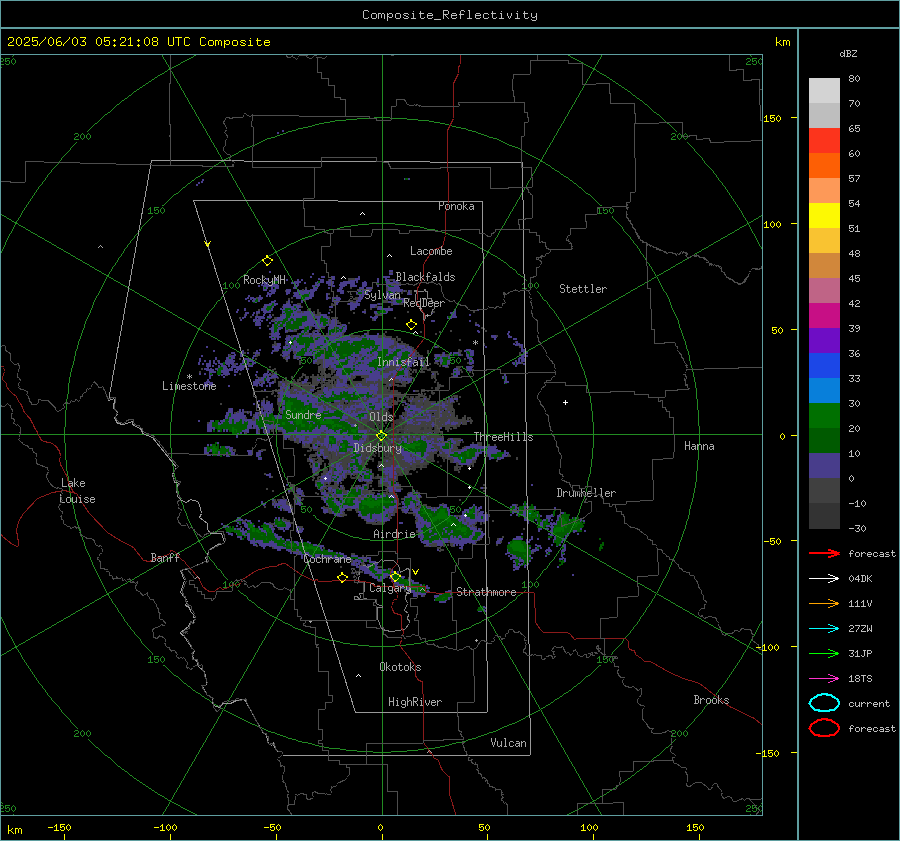Screen dimensions: 900x841
Task: Click the red 65 dBZ color swatch
Action: 824,140
